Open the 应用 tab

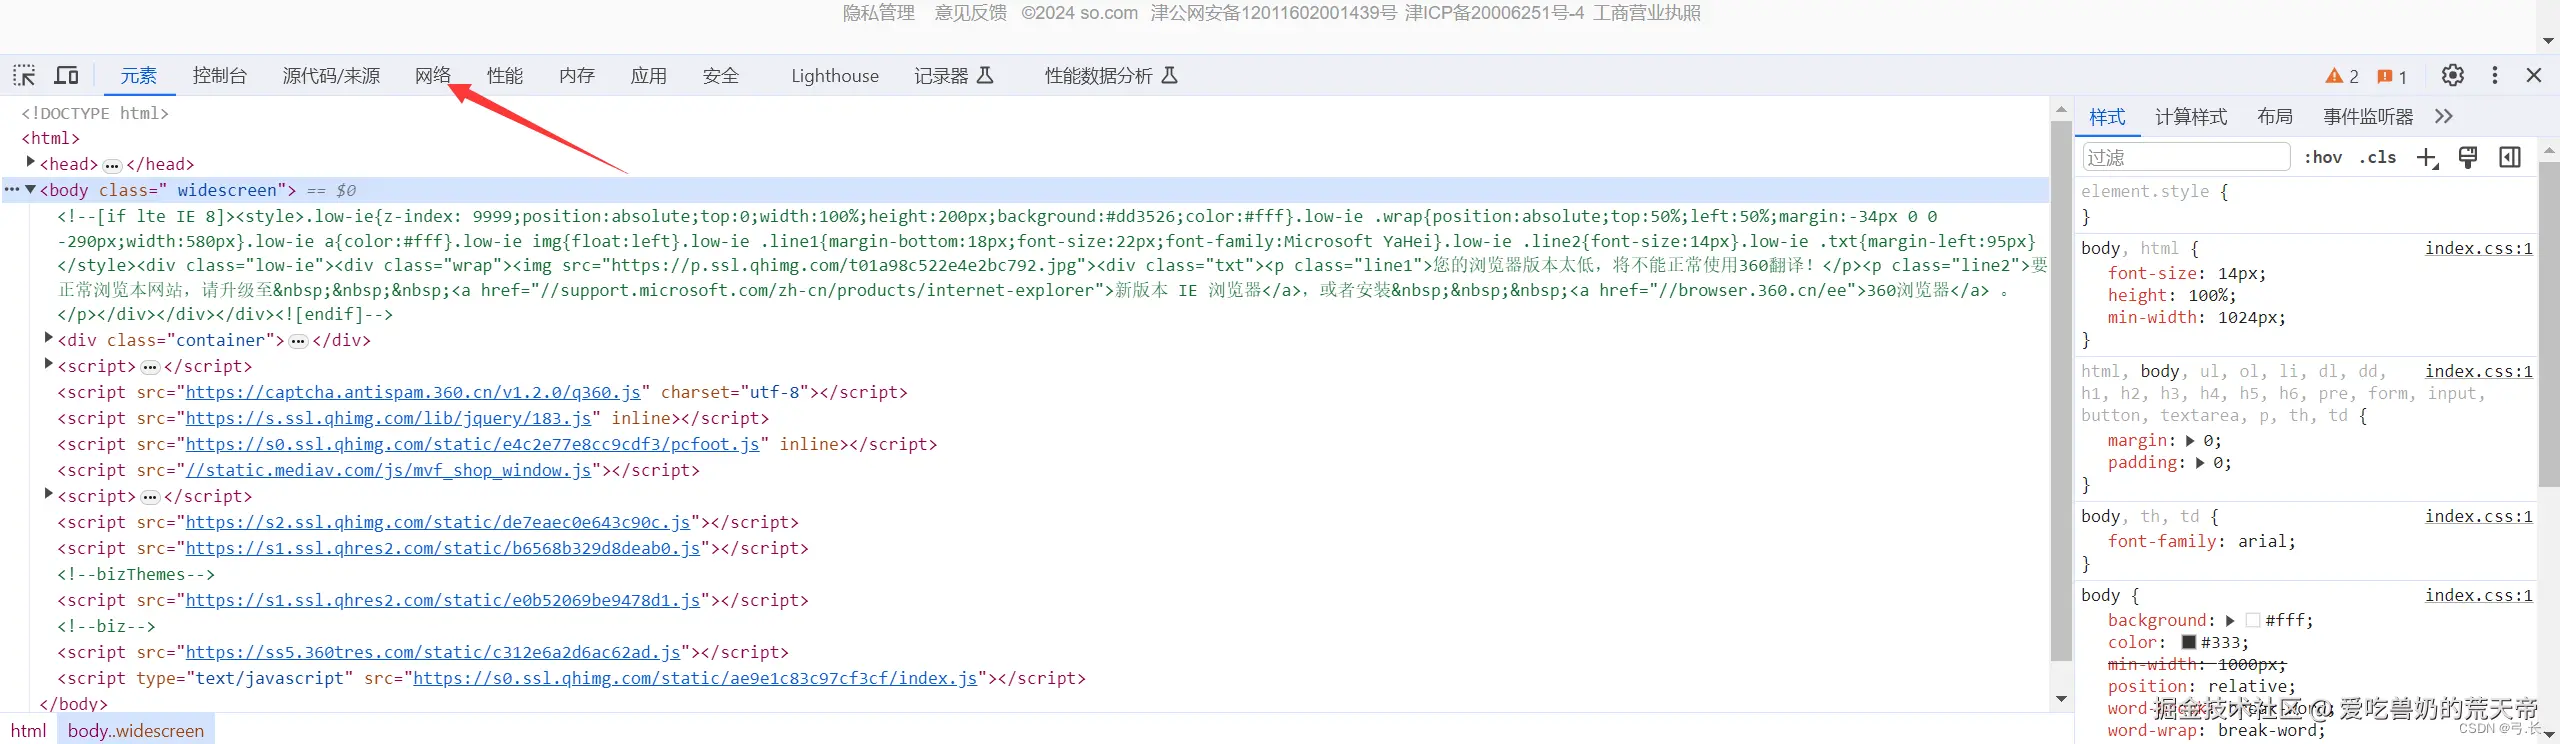(x=649, y=76)
